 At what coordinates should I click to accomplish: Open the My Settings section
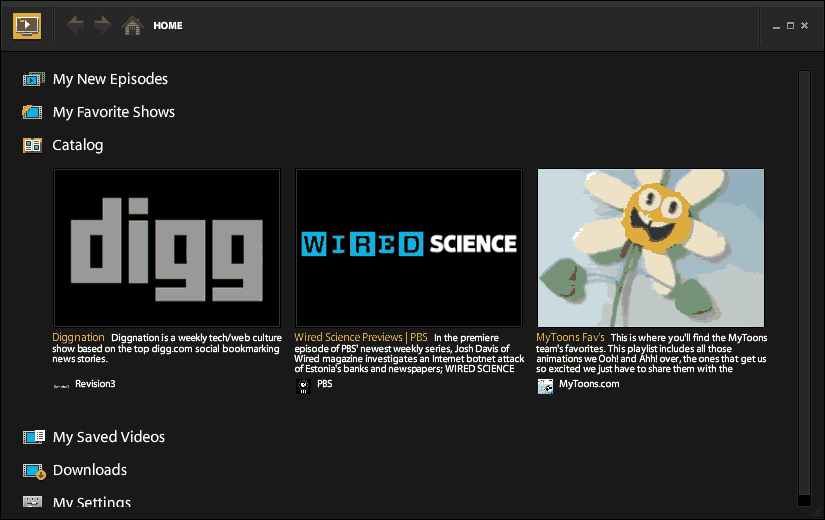tap(92, 502)
